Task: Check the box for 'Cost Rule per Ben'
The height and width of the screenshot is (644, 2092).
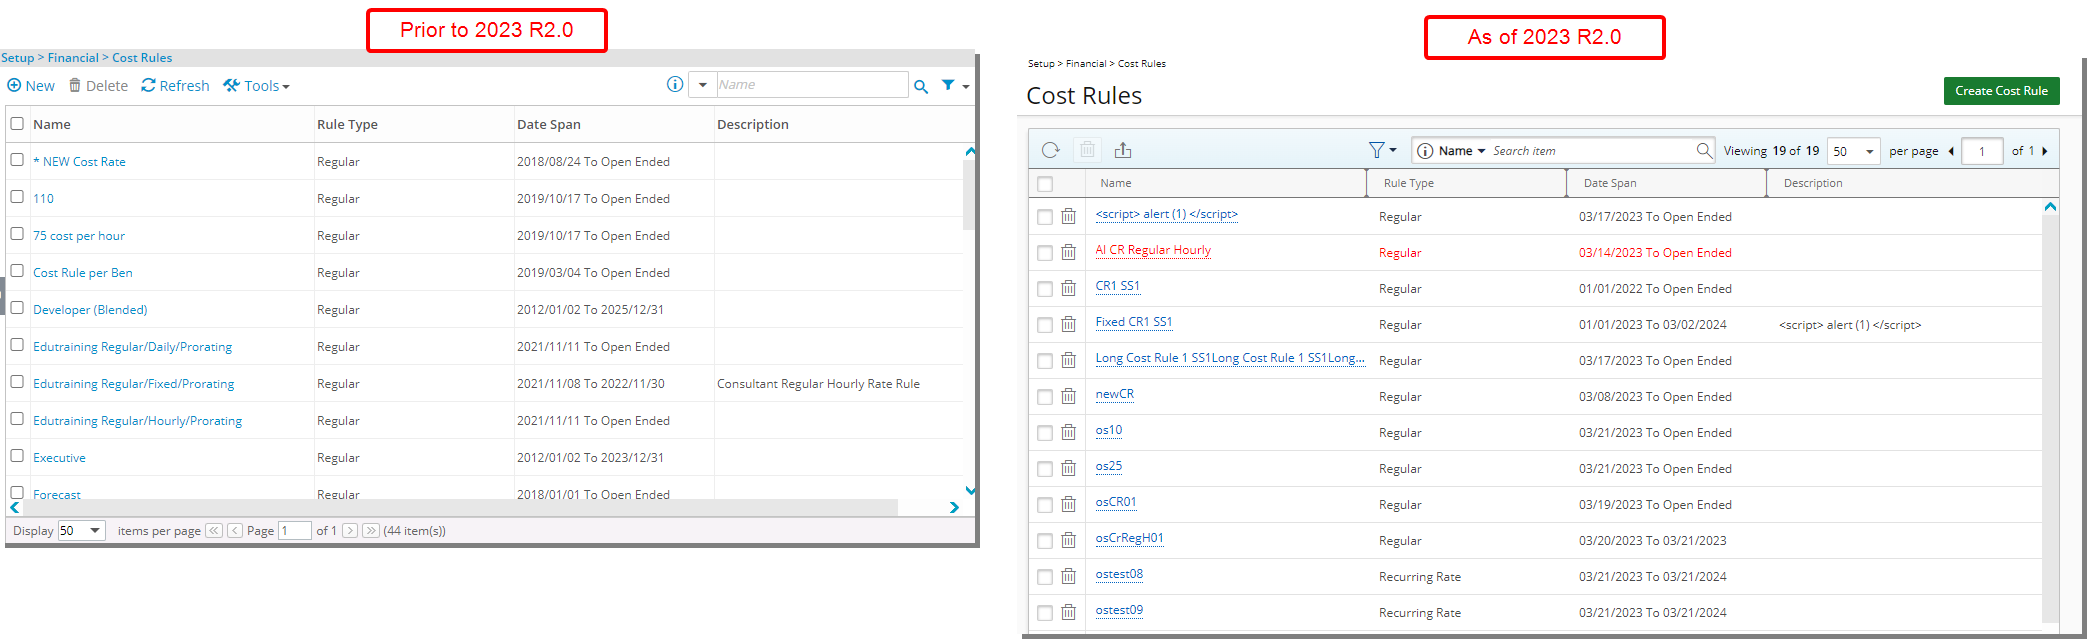Action: (17, 271)
